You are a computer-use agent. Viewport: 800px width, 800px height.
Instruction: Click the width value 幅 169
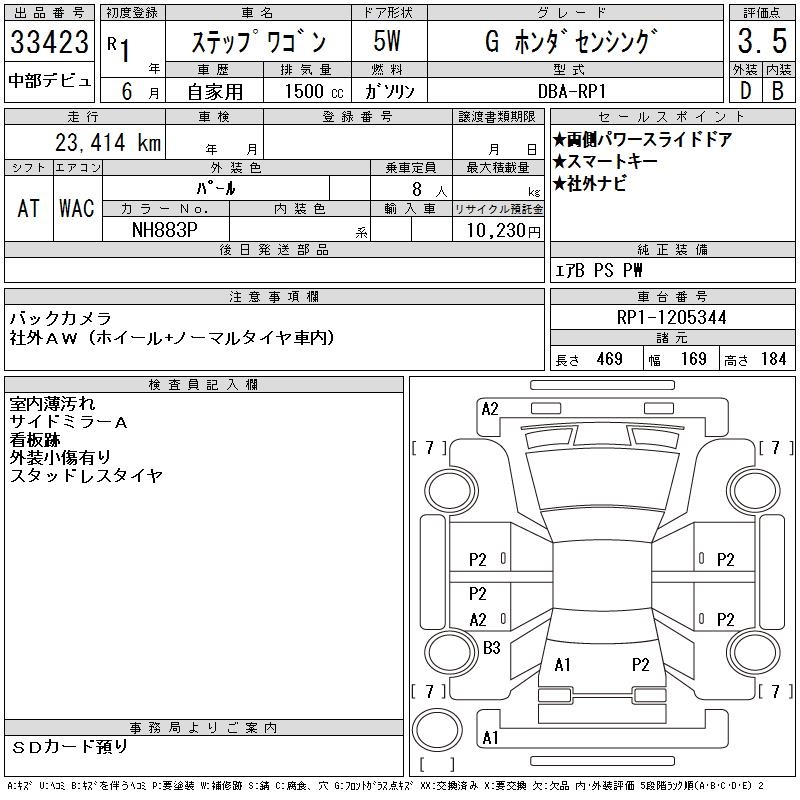[x=677, y=359]
